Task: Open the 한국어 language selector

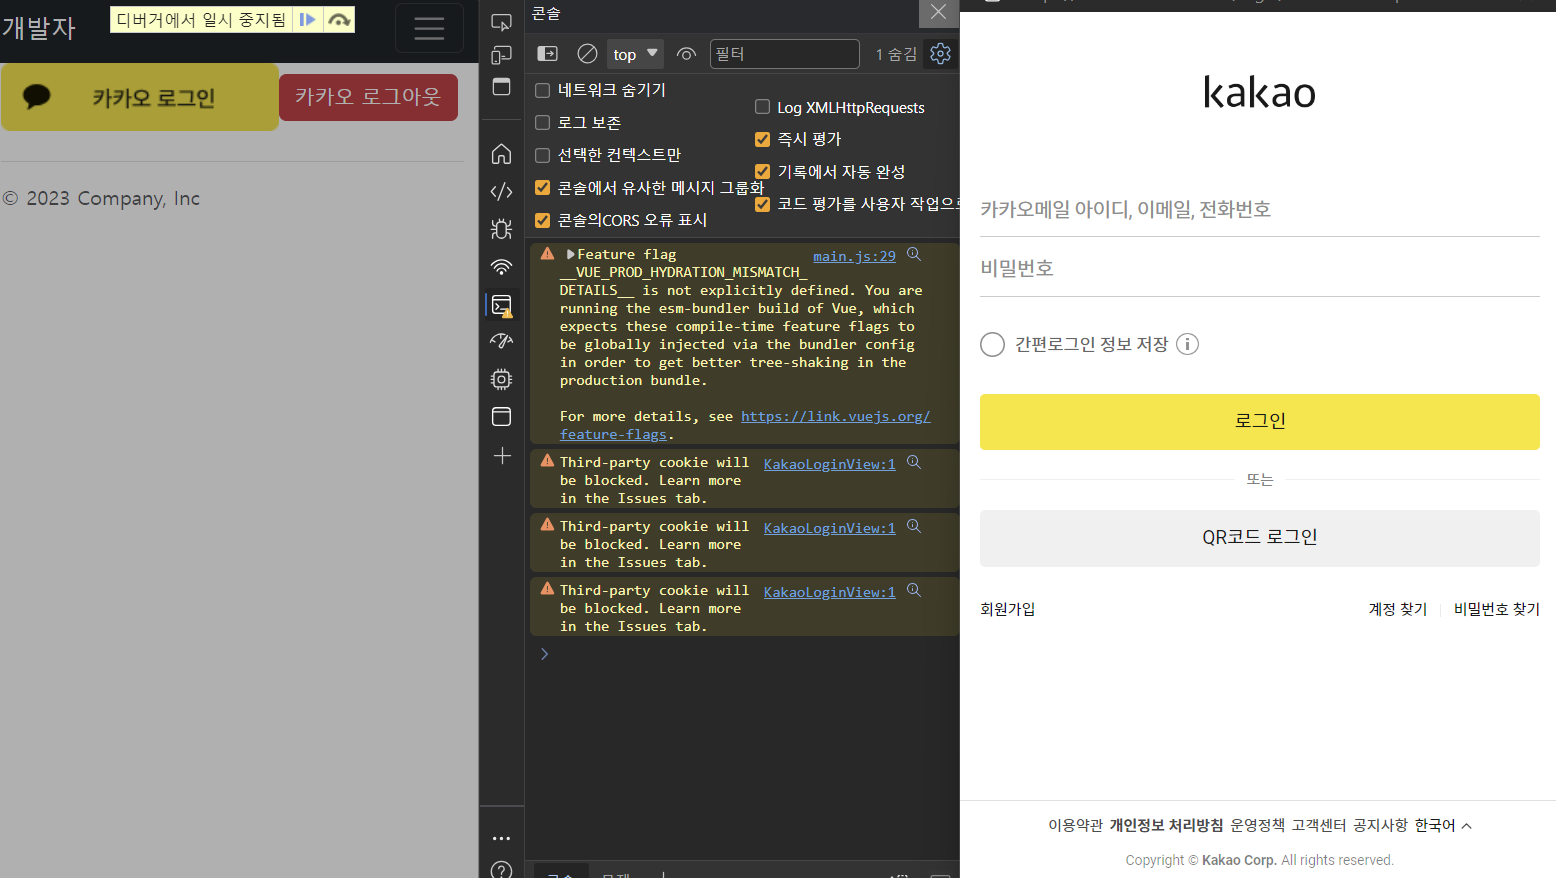Action: [x=1443, y=825]
